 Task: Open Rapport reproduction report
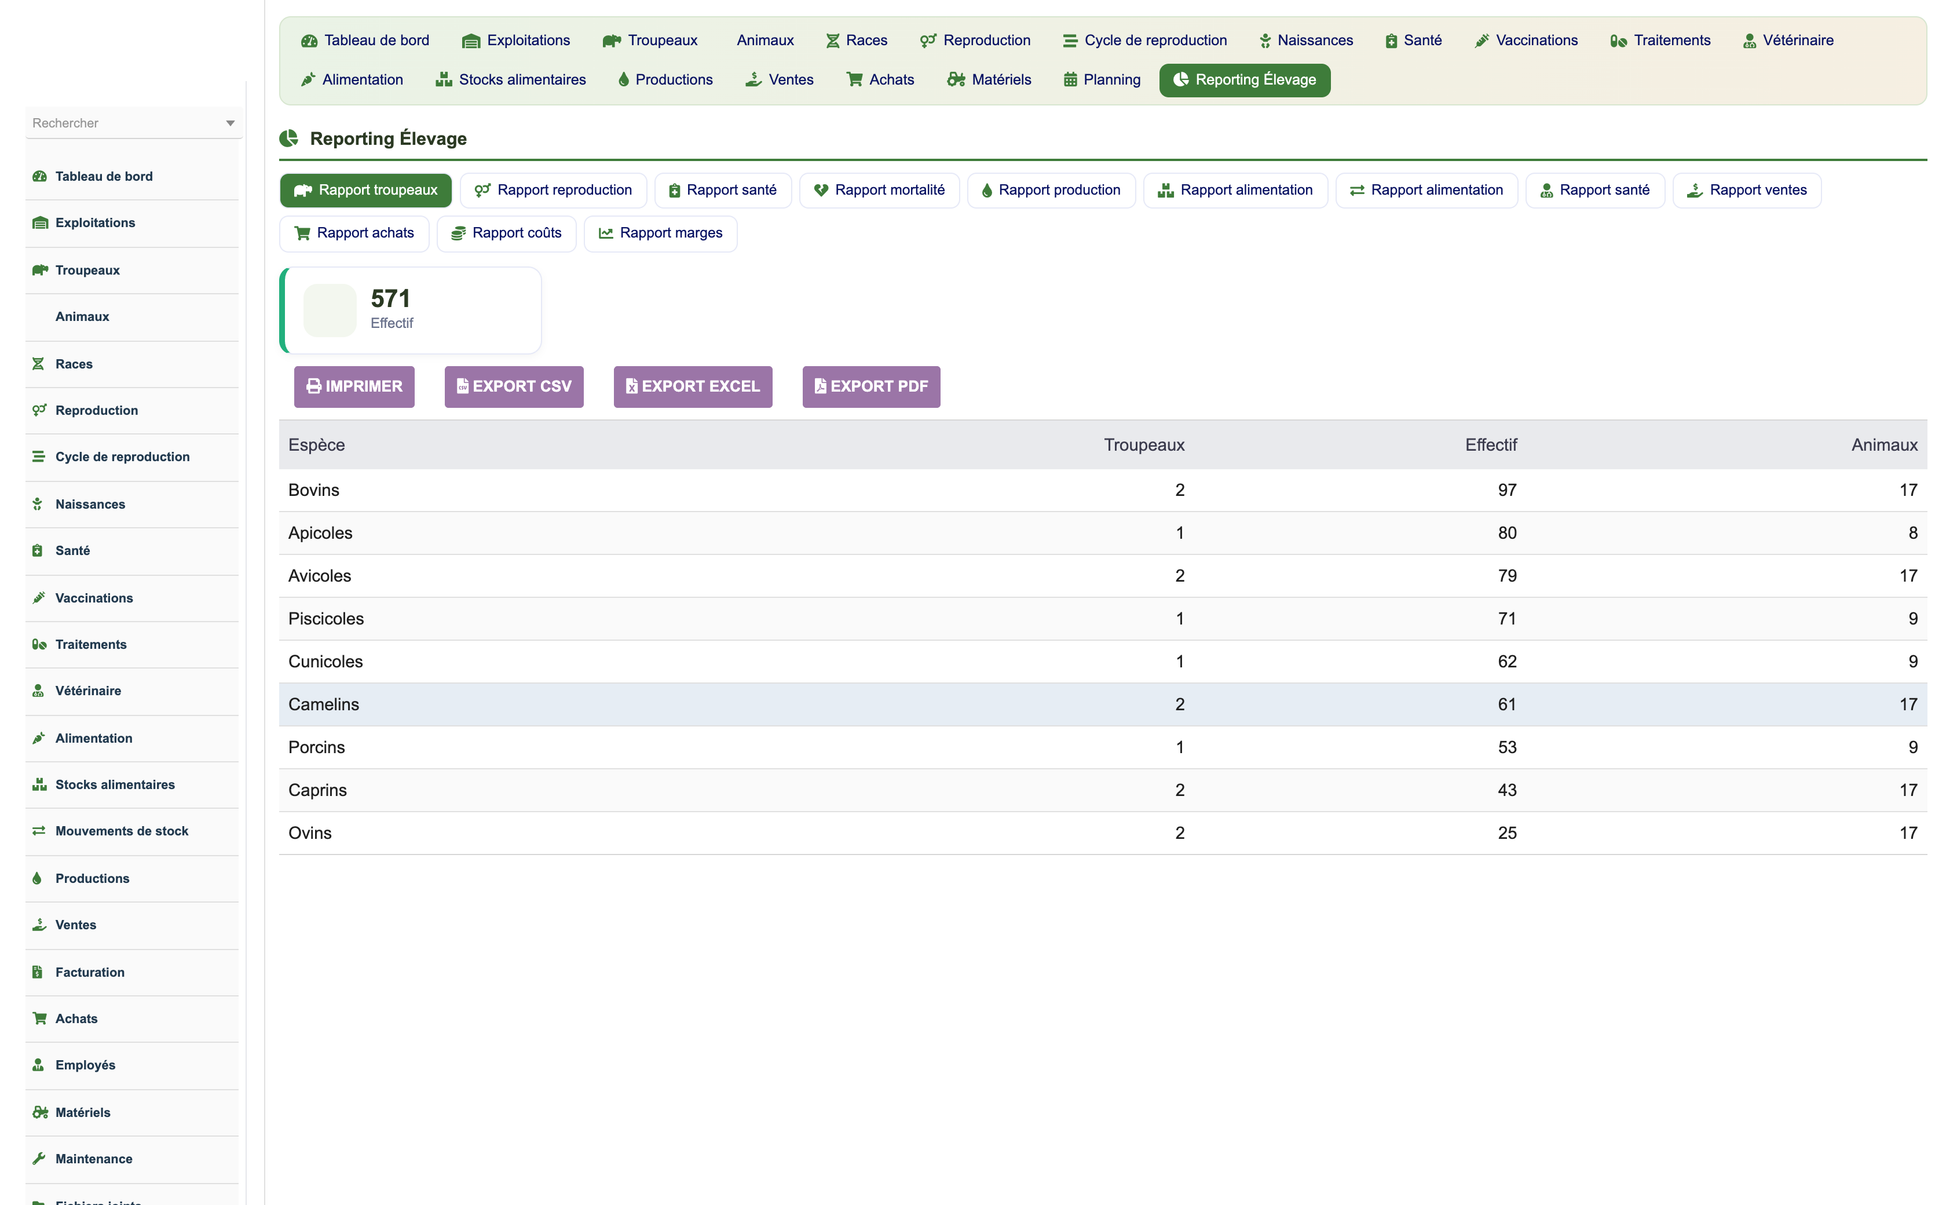[553, 190]
